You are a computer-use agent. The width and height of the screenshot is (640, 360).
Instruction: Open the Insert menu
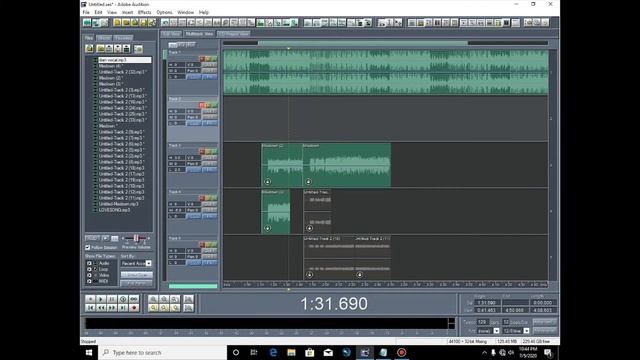(127, 12)
